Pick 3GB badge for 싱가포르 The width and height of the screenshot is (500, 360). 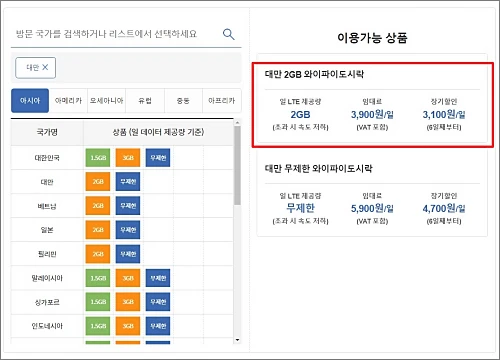128,302
